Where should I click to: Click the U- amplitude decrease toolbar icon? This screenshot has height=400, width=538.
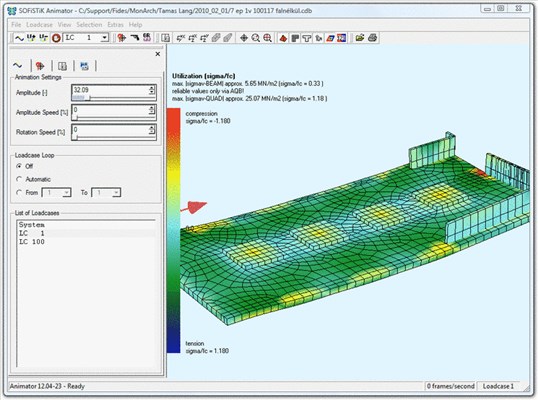coord(44,38)
